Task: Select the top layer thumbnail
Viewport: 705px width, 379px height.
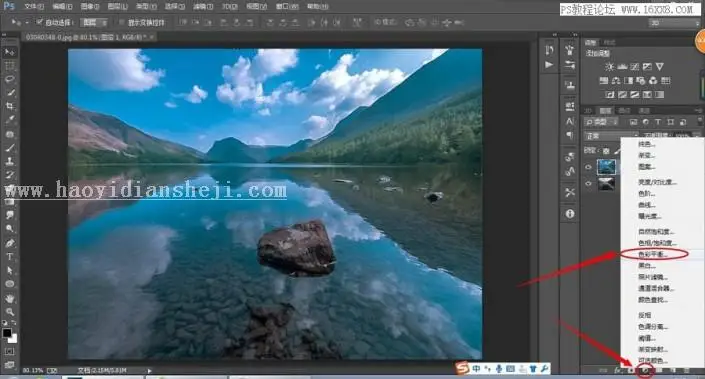Action: [x=606, y=167]
